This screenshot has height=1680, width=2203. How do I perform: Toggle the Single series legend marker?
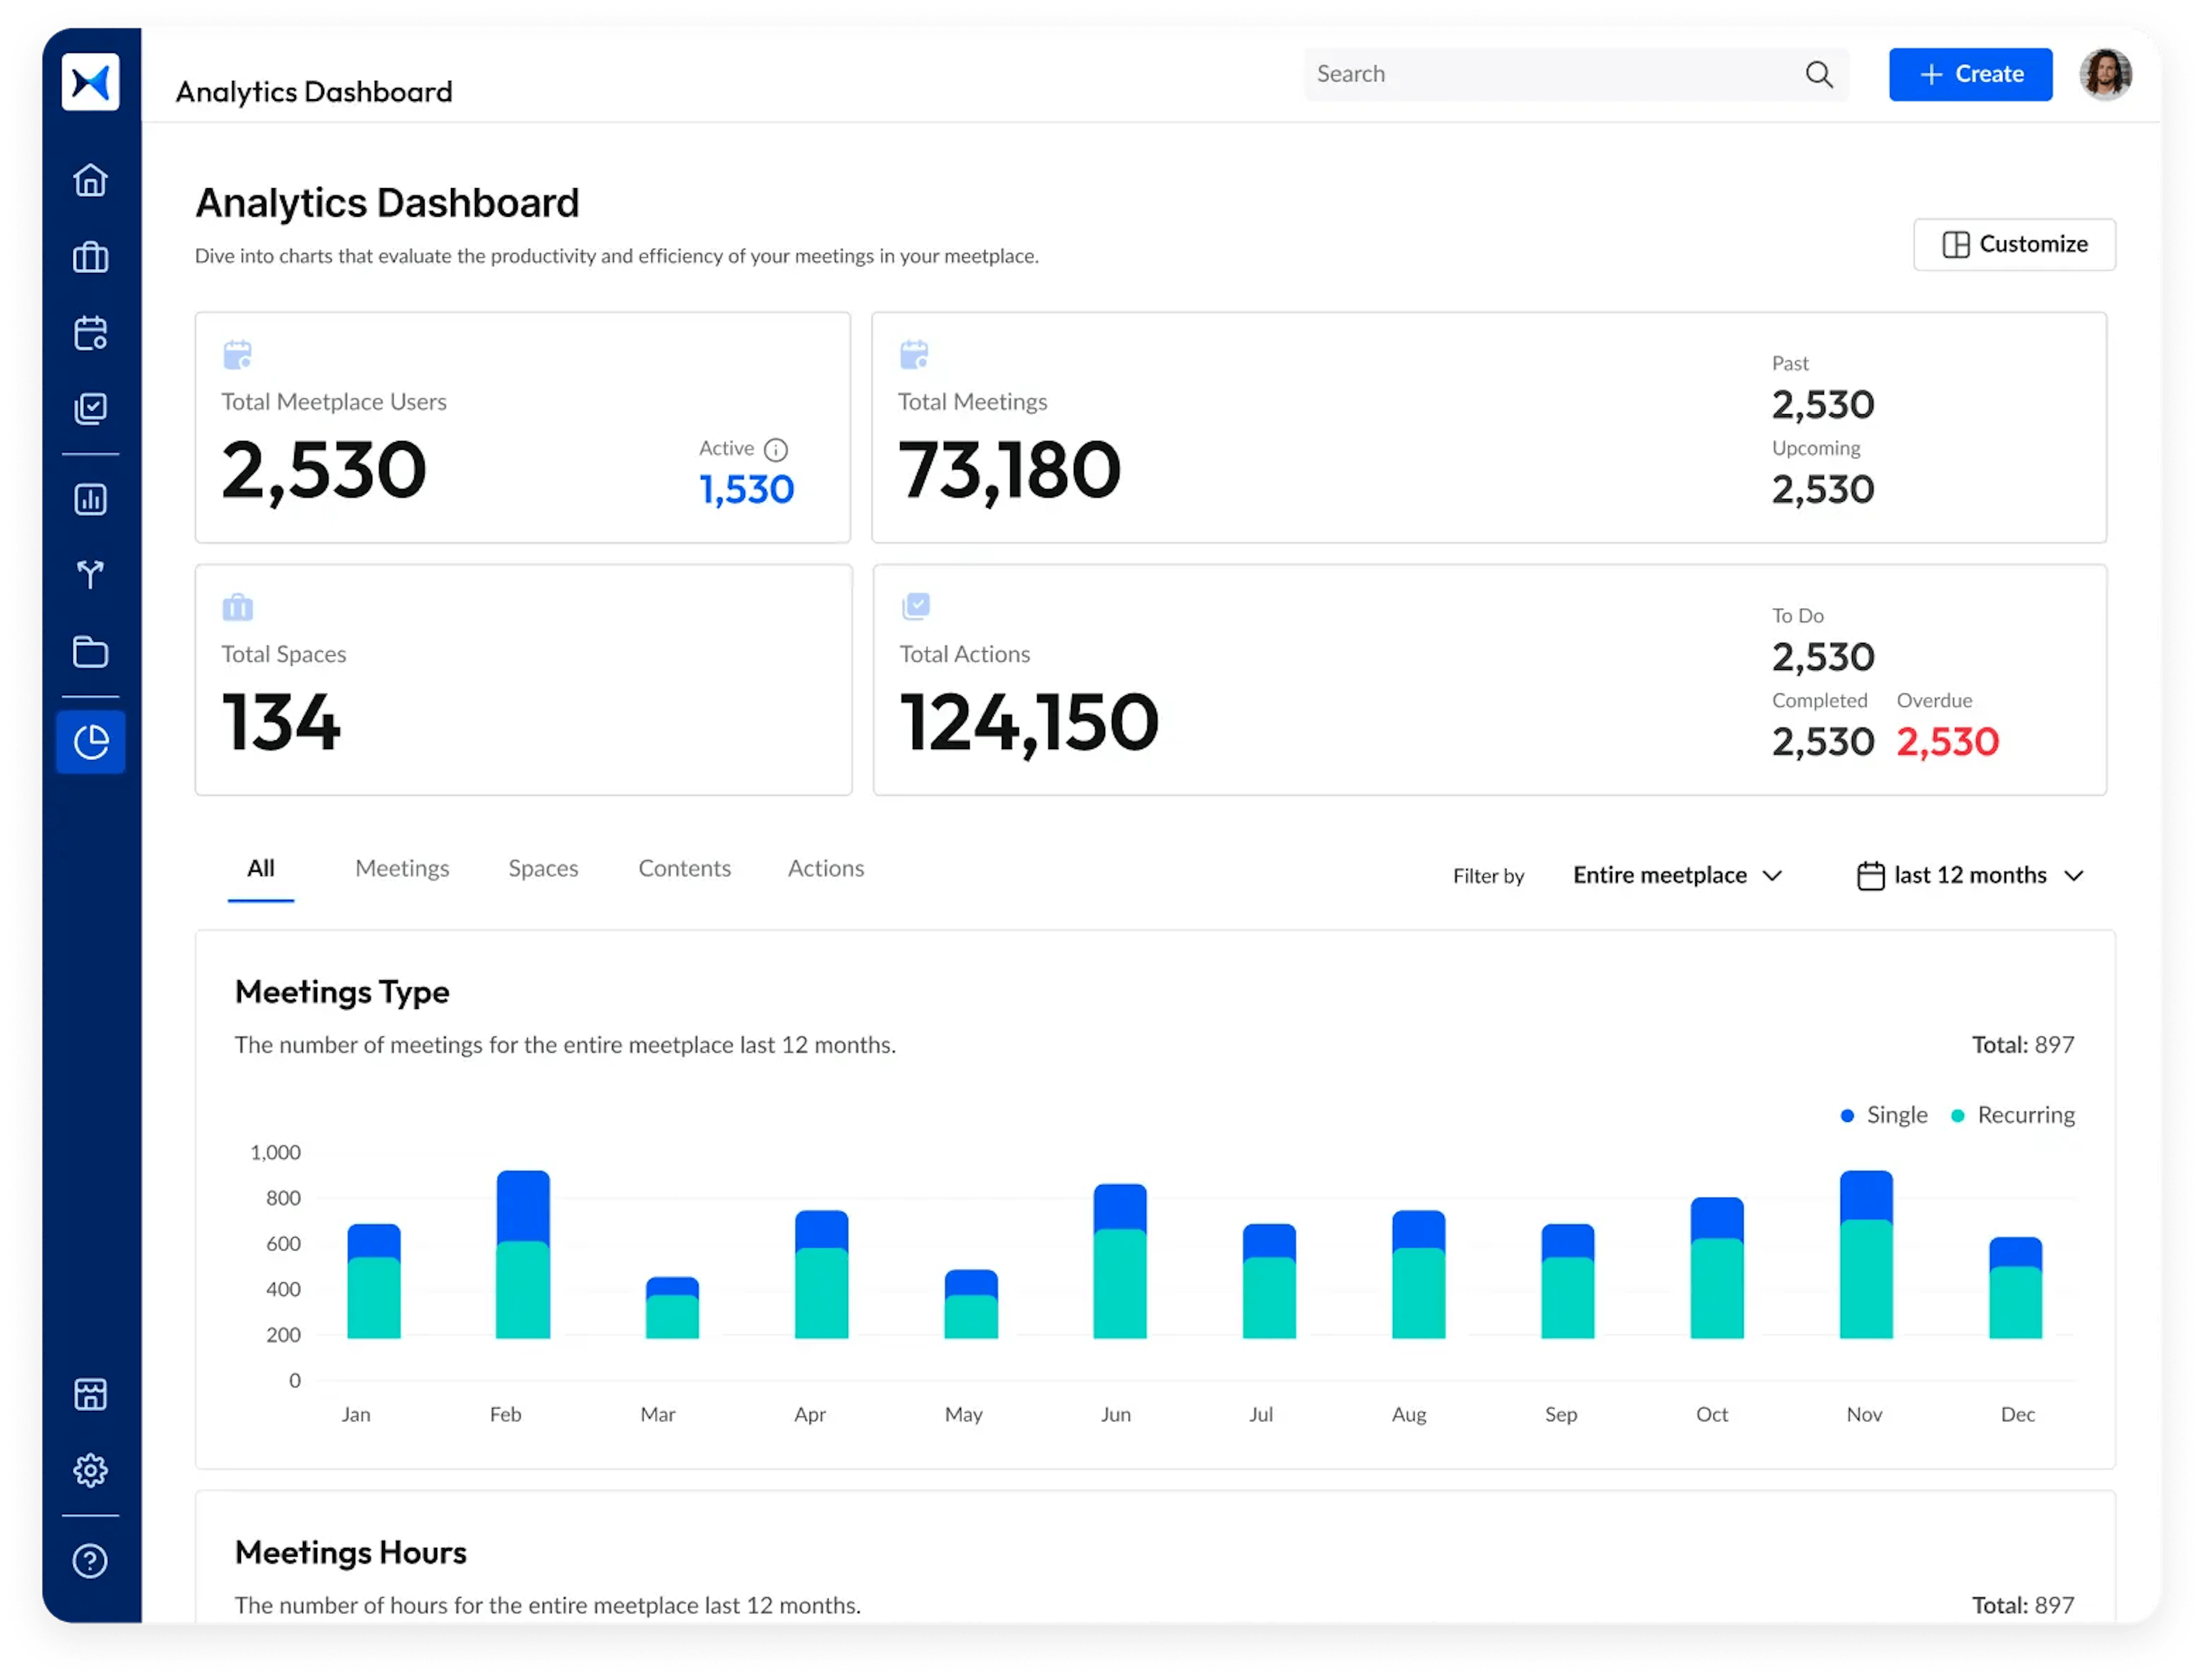(1847, 1115)
